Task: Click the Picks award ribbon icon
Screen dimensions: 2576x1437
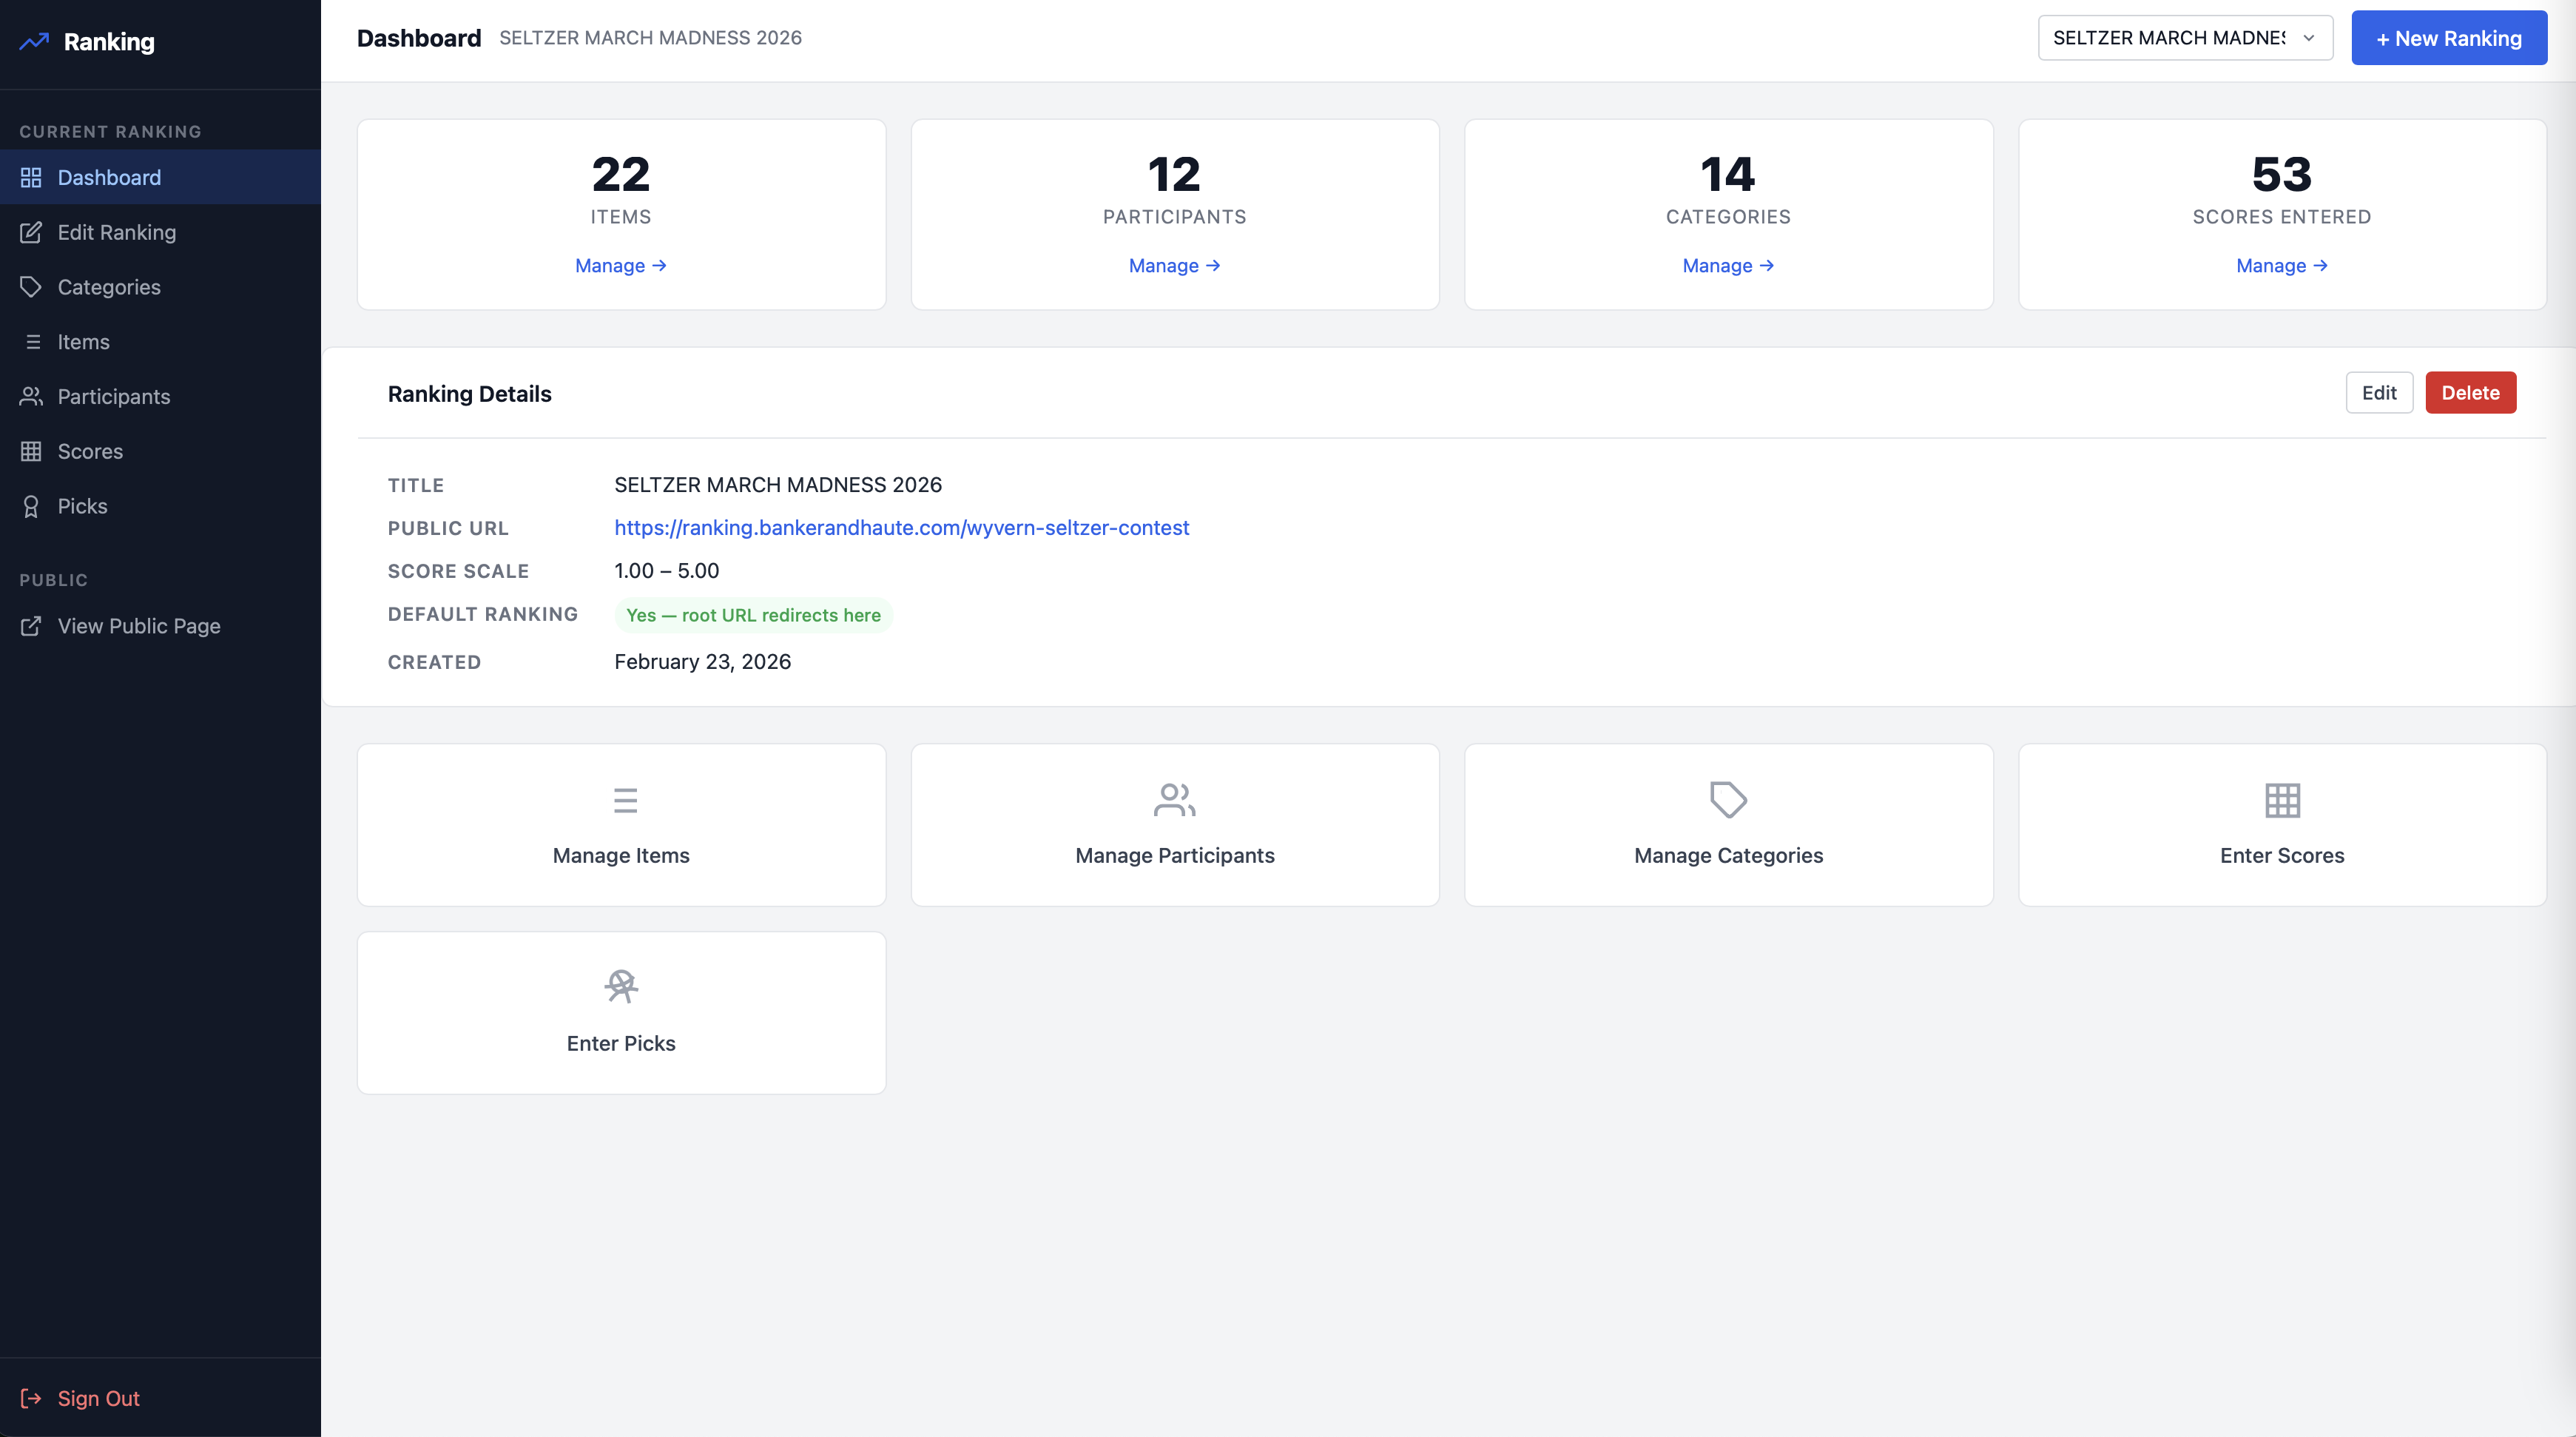Action: click(31, 506)
